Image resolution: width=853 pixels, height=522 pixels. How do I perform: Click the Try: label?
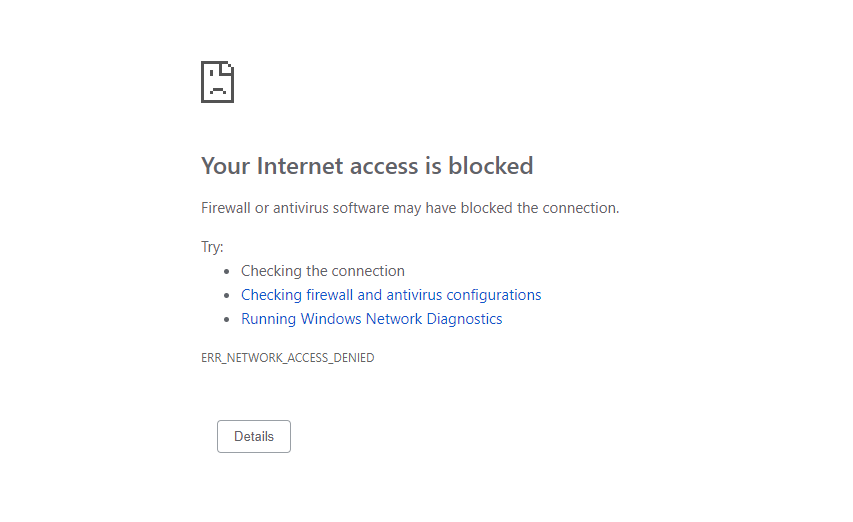tap(212, 247)
